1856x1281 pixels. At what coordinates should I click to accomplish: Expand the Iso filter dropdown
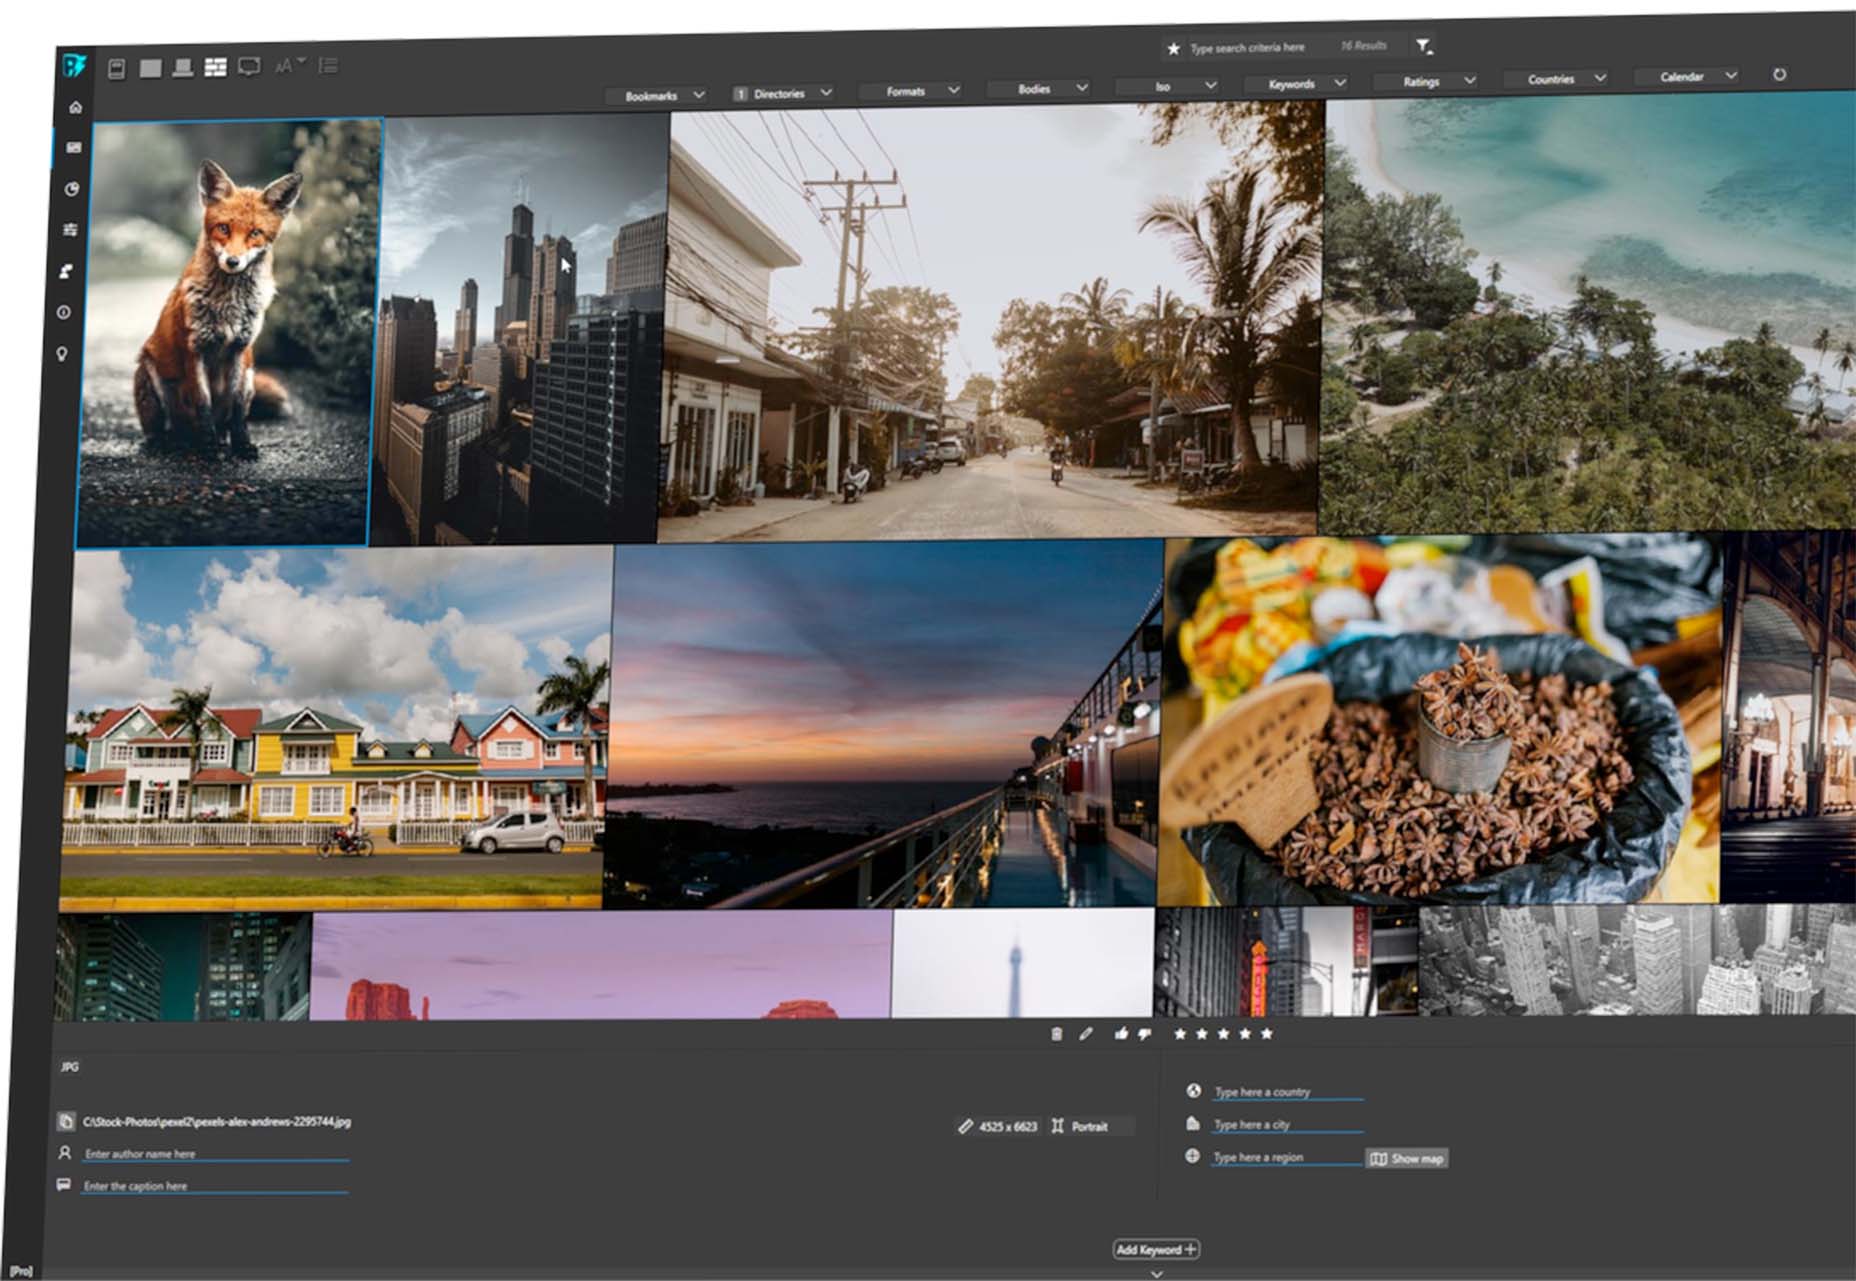[1169, 86]
